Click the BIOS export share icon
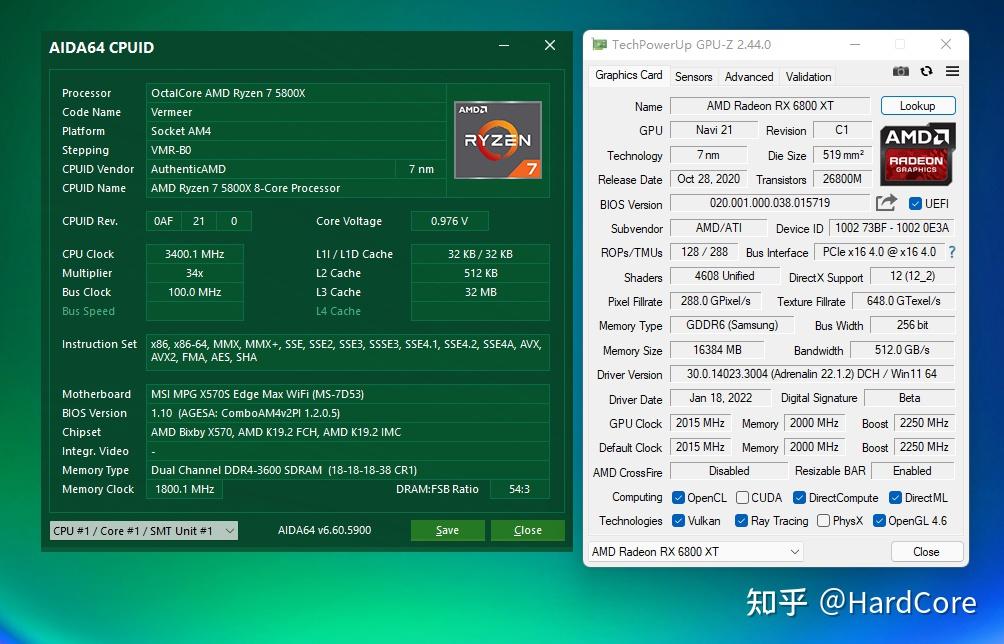 coord(886,203)
